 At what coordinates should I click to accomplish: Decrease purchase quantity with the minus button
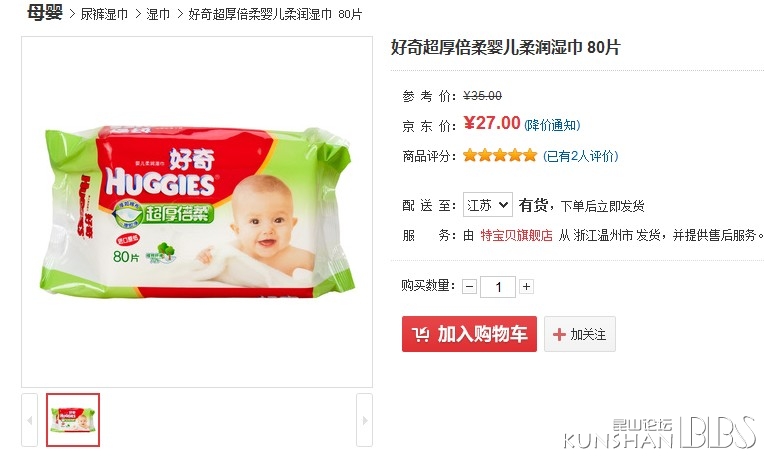(x=469, y=287)
